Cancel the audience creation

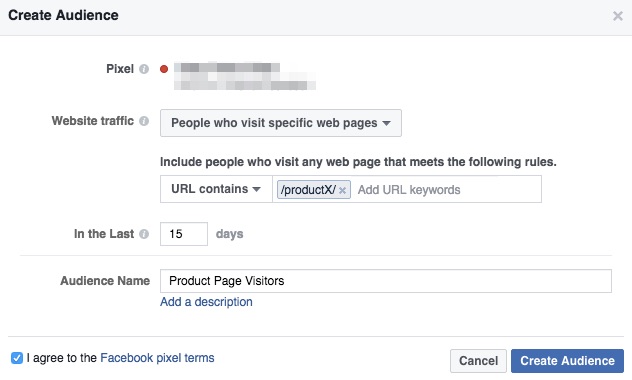pos(478,361)
